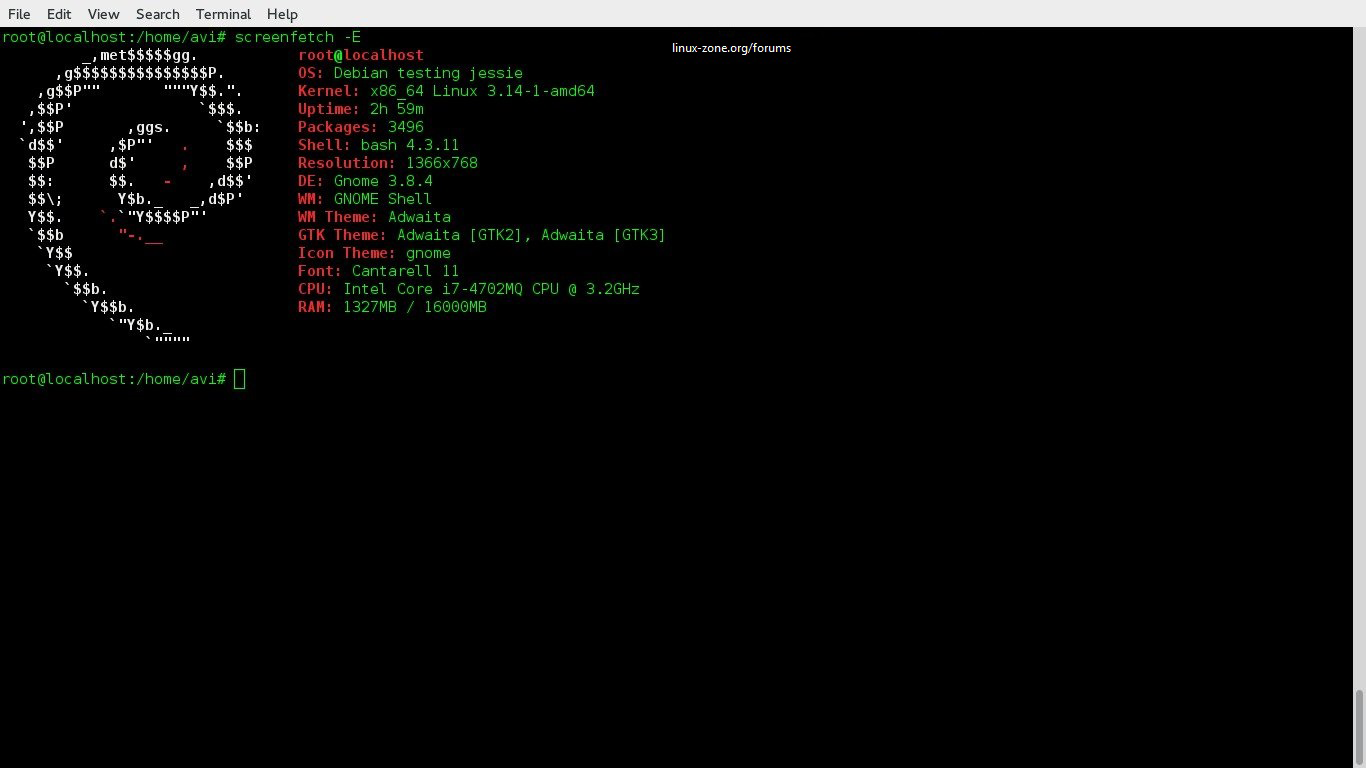
Task: Click the red root@localhost header in output
Action: 360,55
